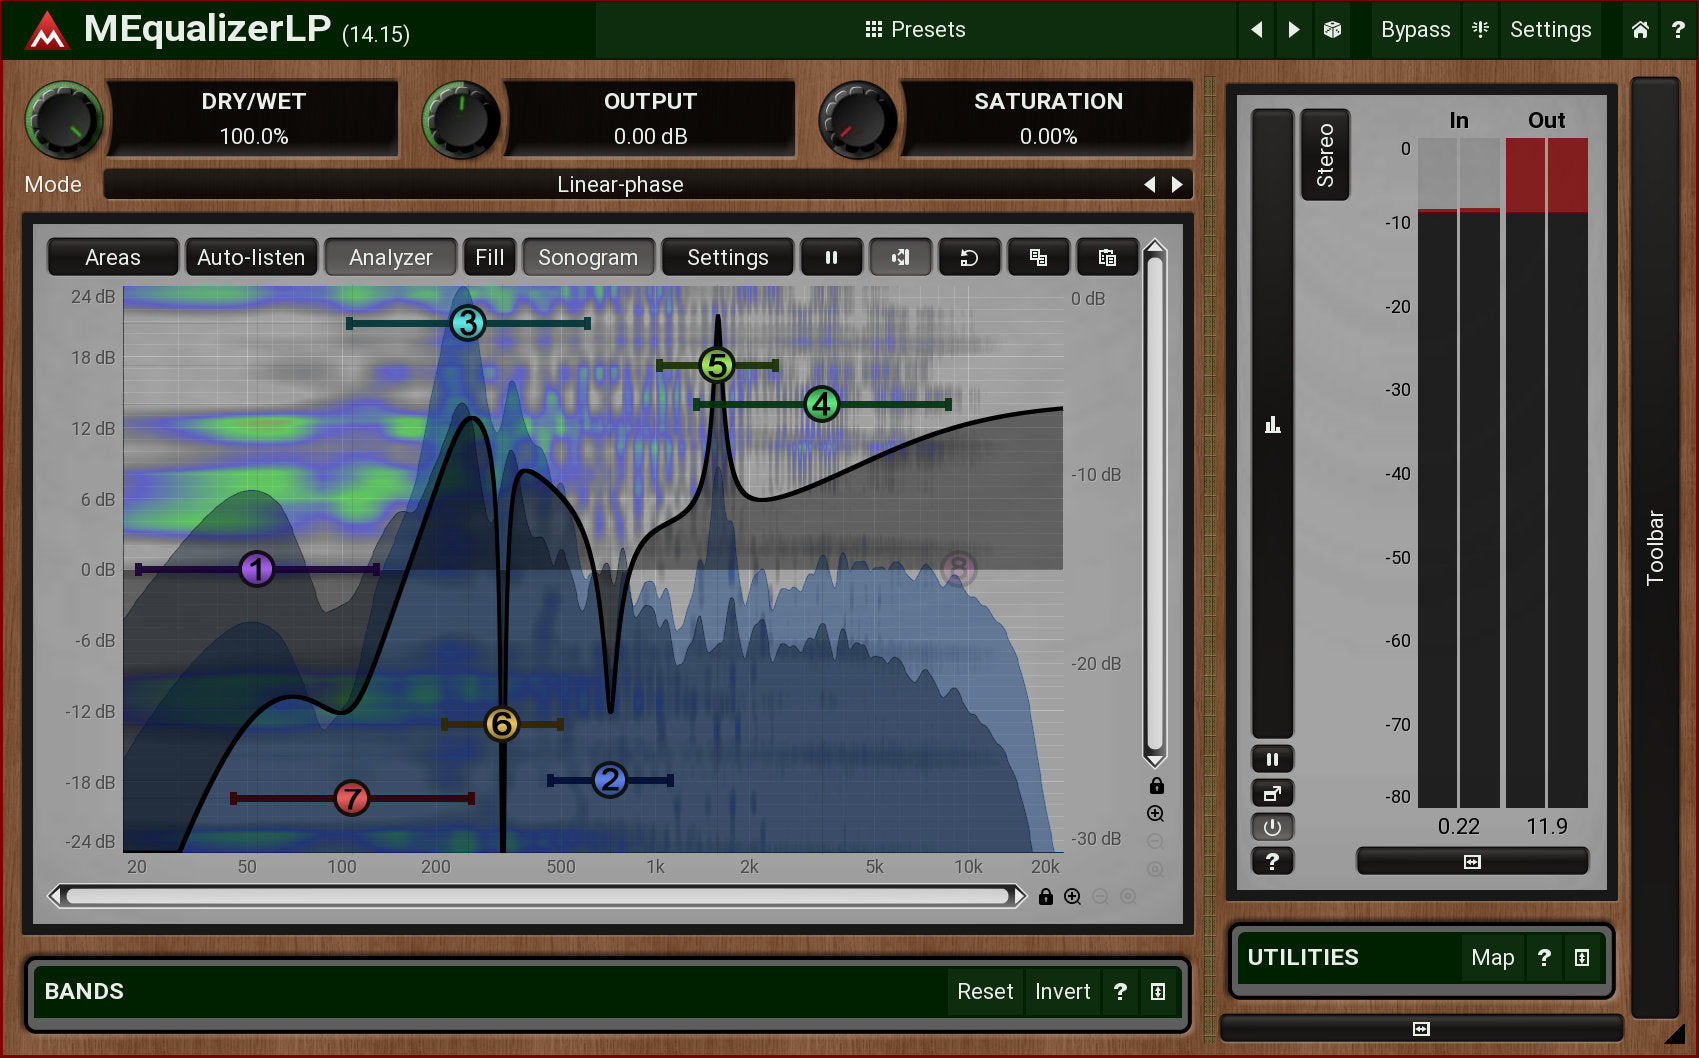Open the home icon in title bar

[x=1640, y=30]
